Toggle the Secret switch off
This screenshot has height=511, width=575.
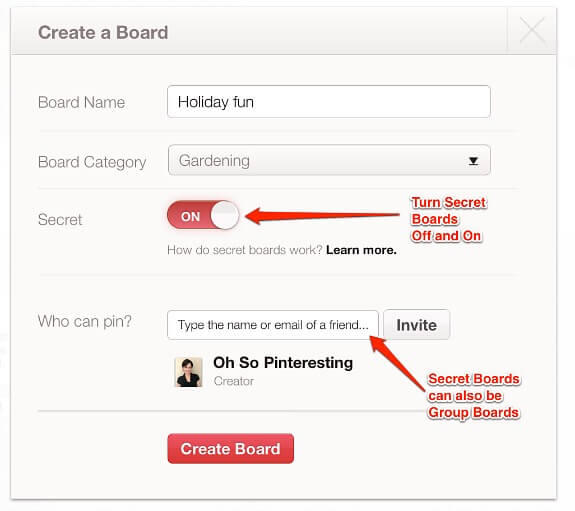203,215
